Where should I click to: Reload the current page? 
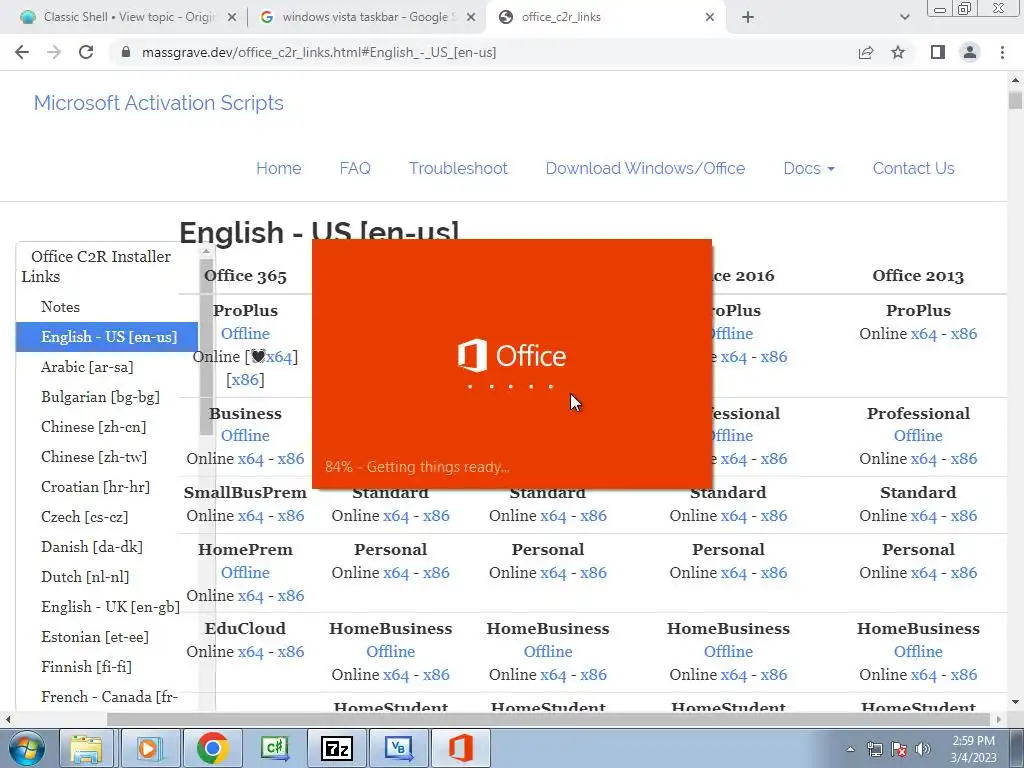pyautogui.click(x=86, y=52)
